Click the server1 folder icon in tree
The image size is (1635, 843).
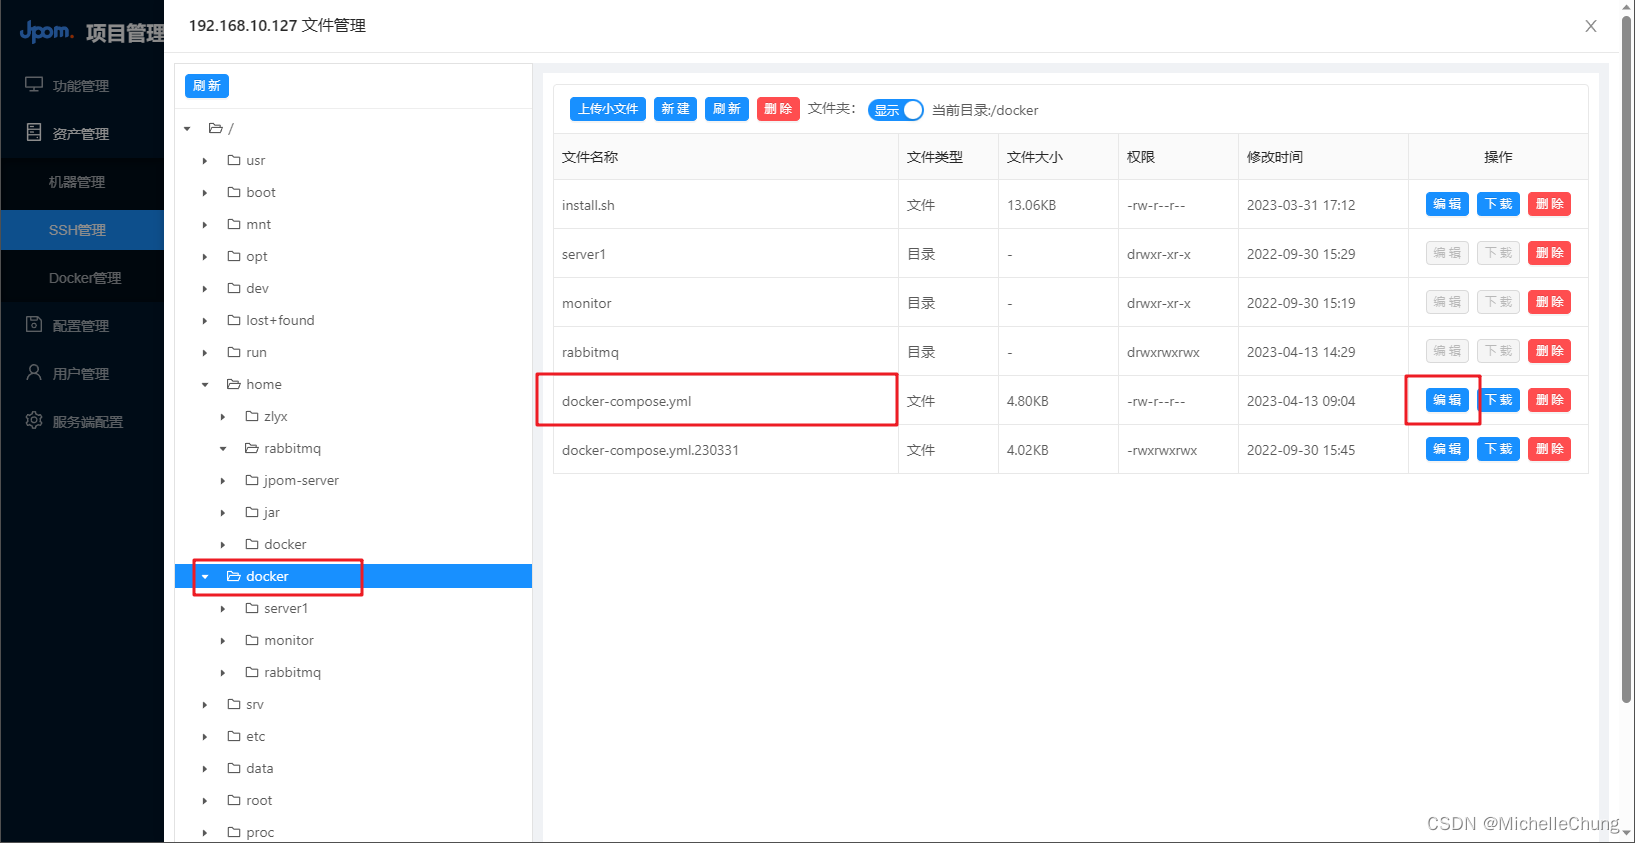point(252,608)
